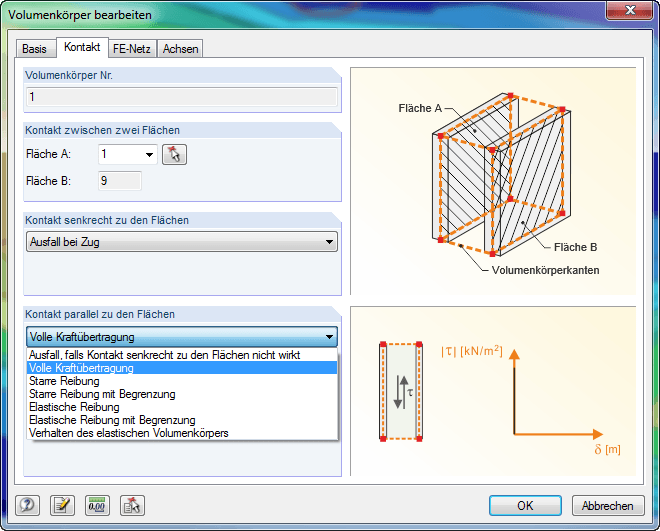The height and width of the screenshot is (531, 660).
Task: Click the help icon button
Action: coord(27,505)
